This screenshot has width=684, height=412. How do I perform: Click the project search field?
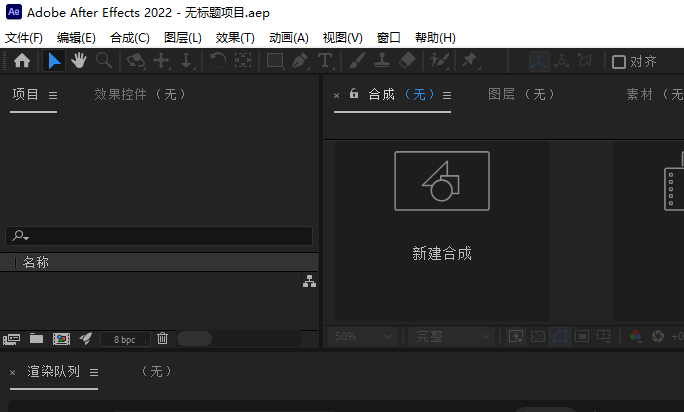pyautogui.click(x=159, y=236)
